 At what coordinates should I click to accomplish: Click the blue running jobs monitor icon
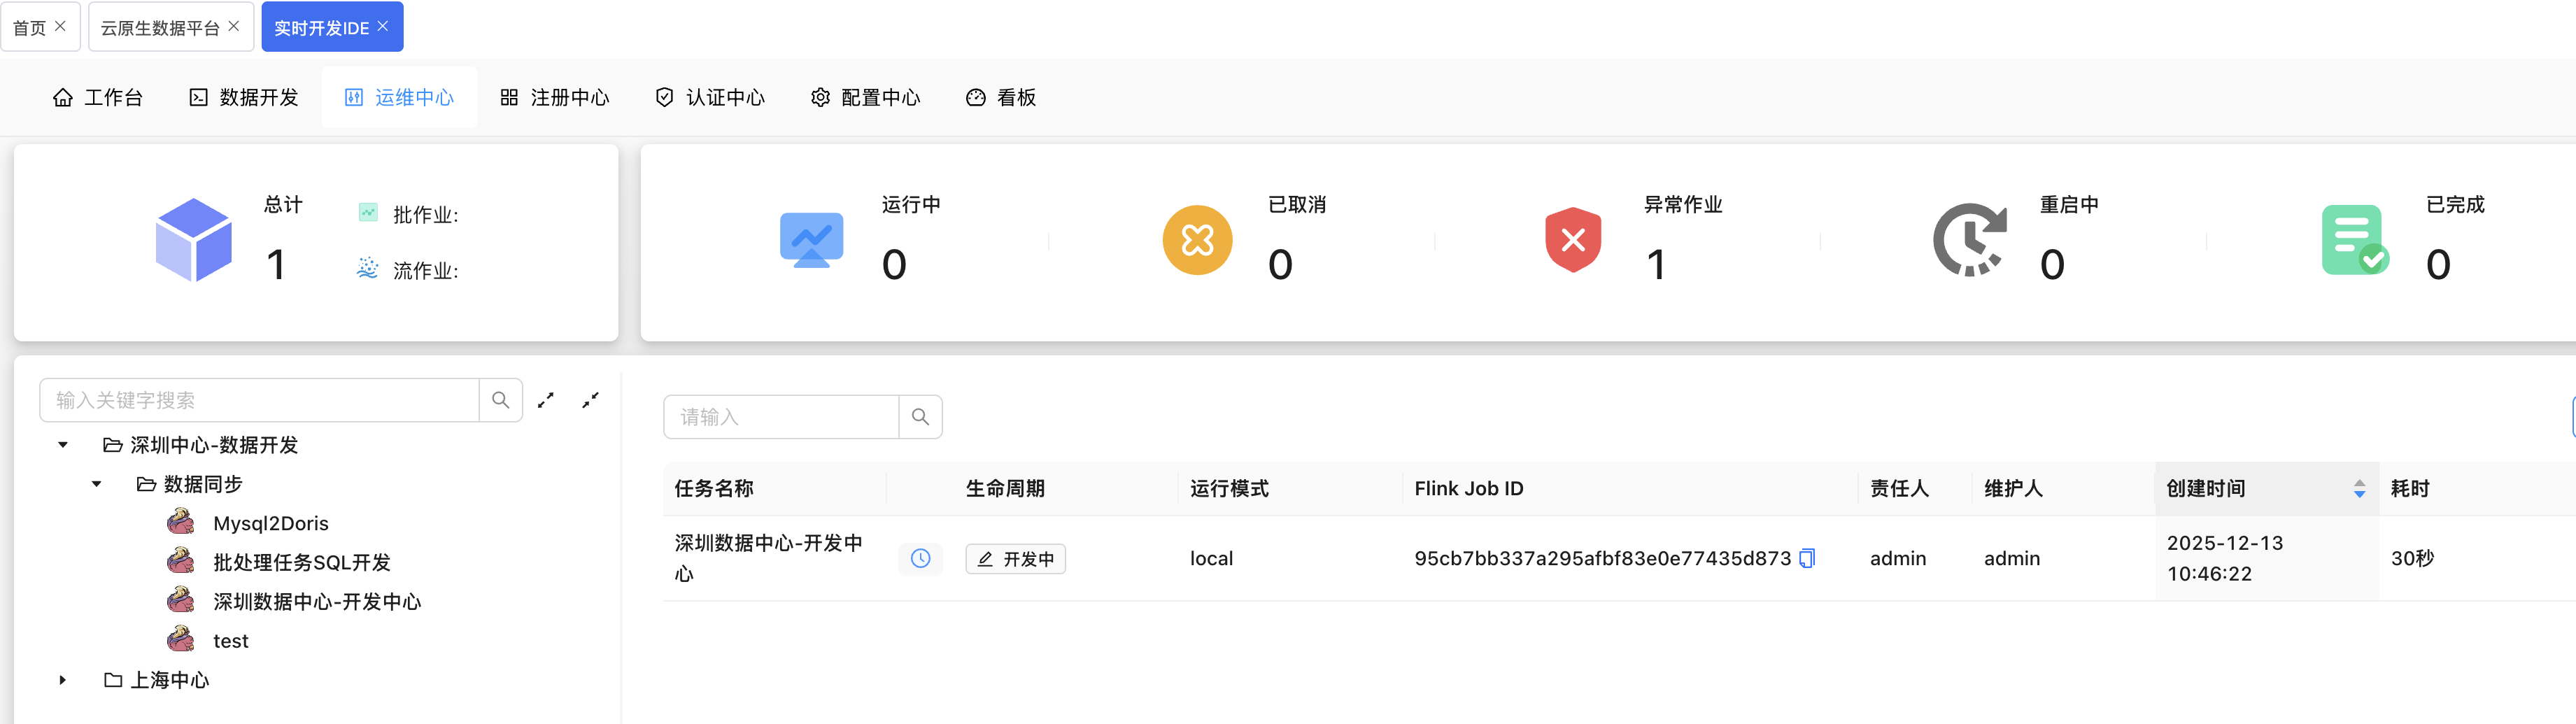811,240
